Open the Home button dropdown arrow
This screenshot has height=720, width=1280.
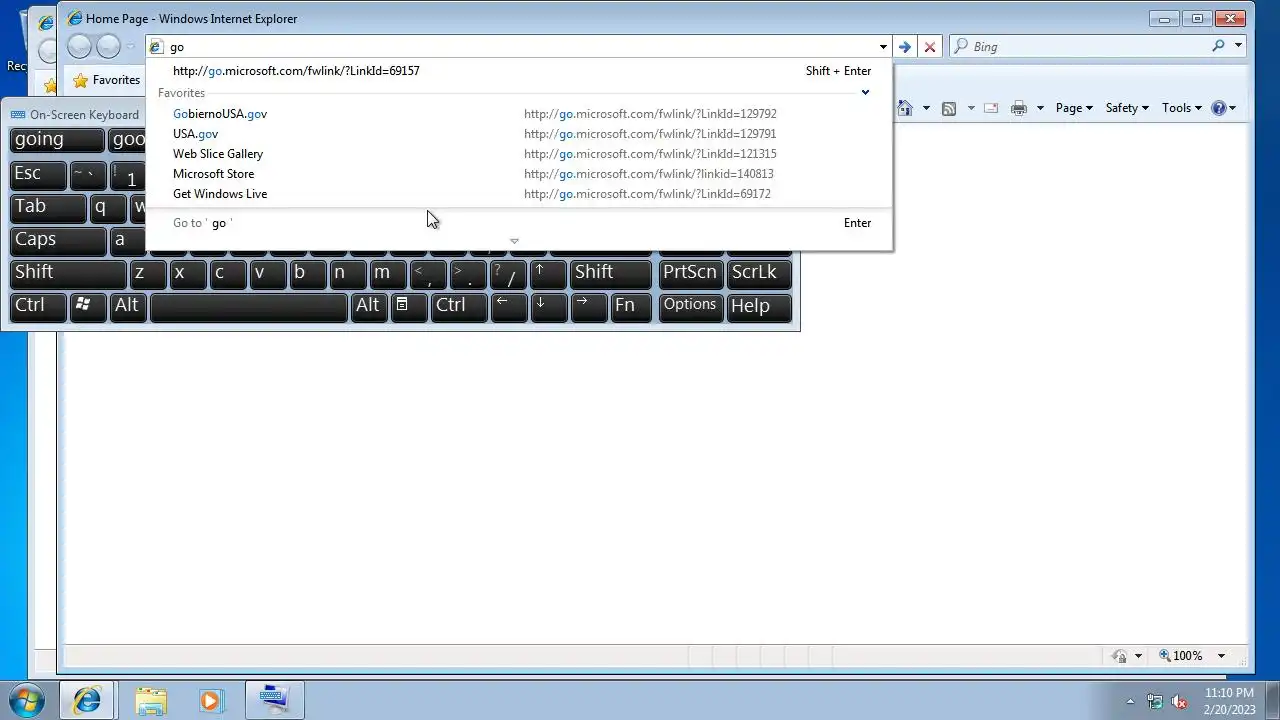click(x=926, y=108)
